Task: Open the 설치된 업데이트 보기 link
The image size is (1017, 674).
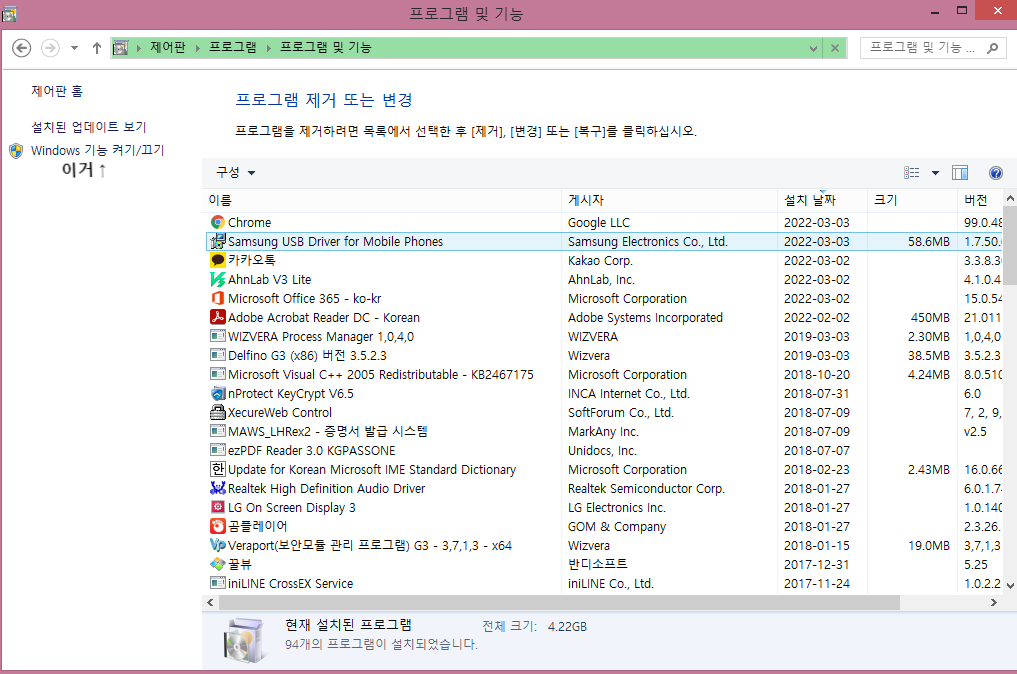Action: (89, 127)
